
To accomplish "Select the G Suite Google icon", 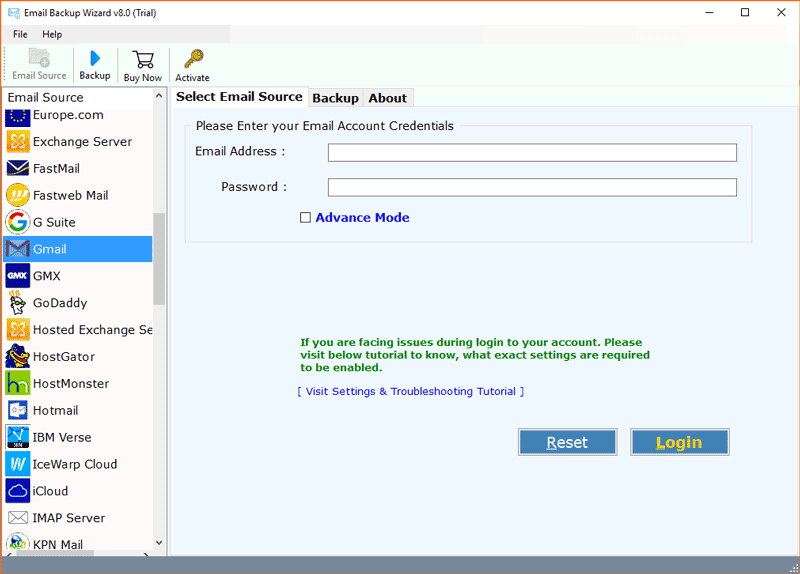I will [17, 222].
